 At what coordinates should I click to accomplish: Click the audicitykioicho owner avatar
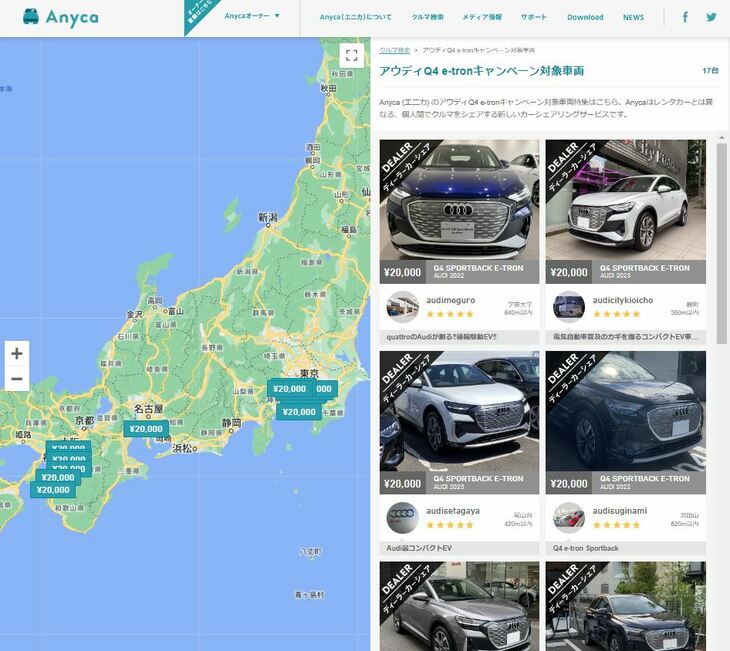pyautogui.click(x=568, y=307)
